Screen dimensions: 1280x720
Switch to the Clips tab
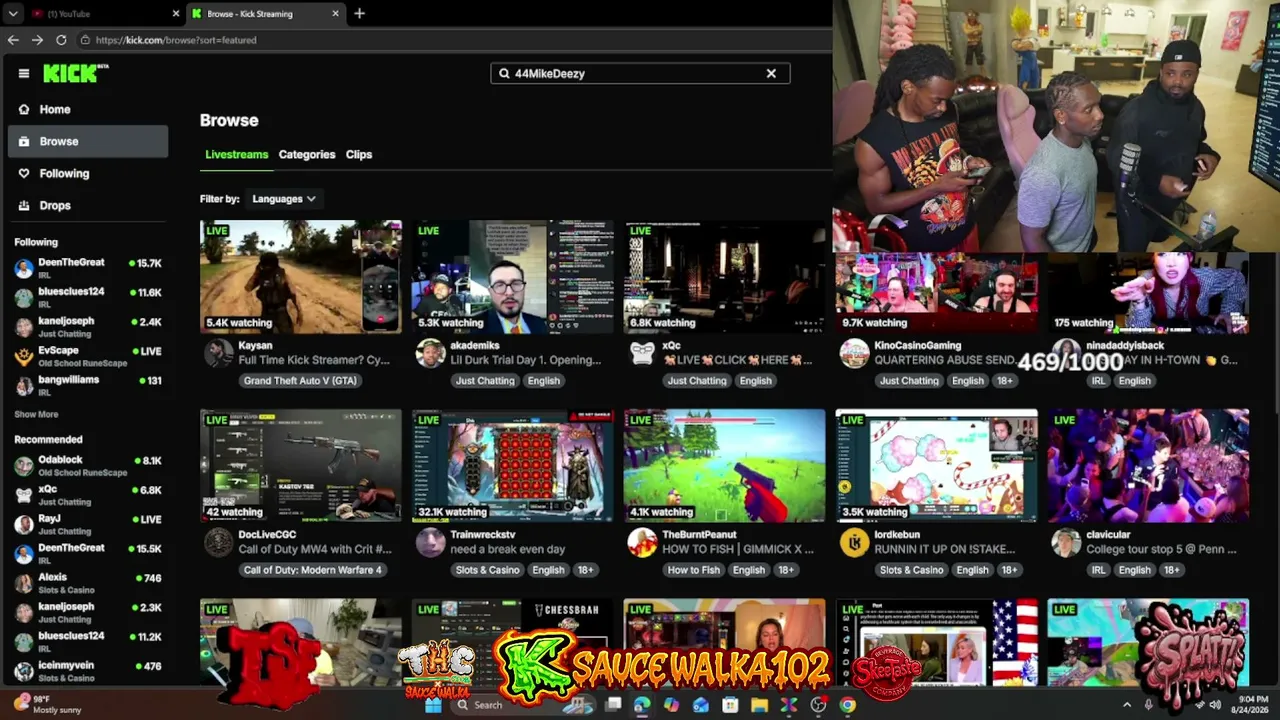[359, 155]
